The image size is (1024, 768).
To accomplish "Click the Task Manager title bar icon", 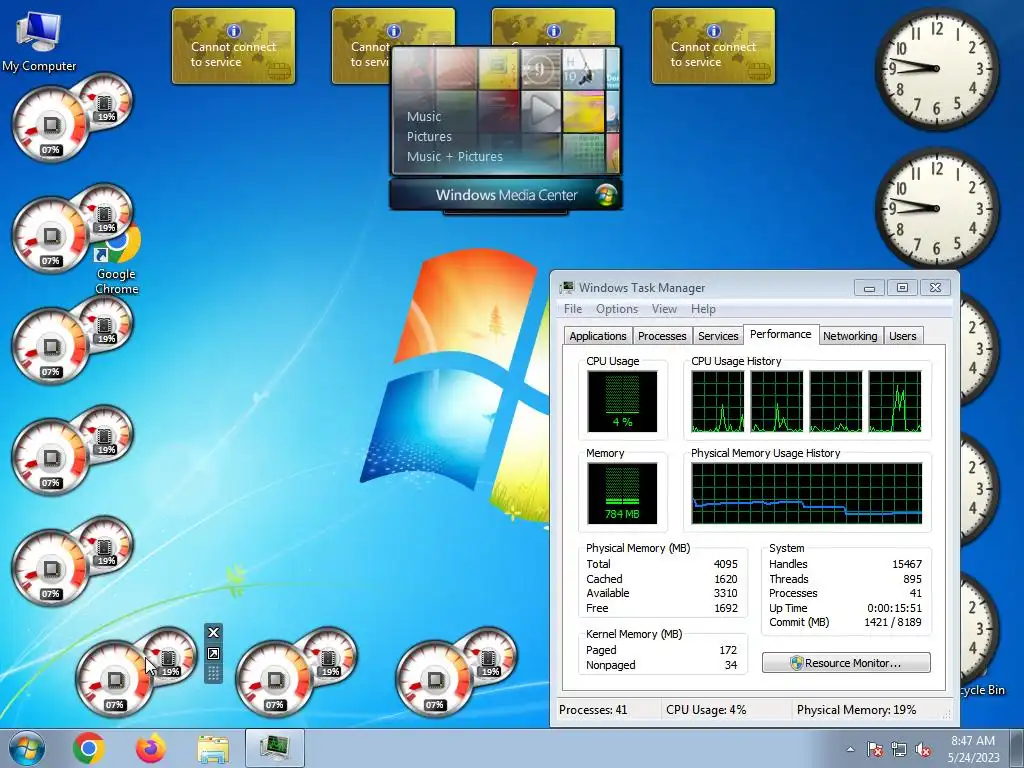I will (x=567, y=287).
